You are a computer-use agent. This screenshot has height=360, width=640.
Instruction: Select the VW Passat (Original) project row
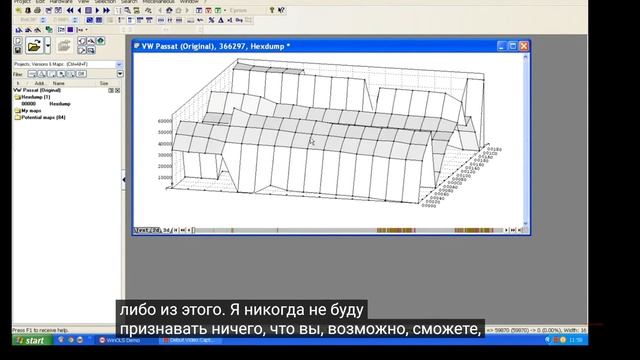(x=37, y=90)
